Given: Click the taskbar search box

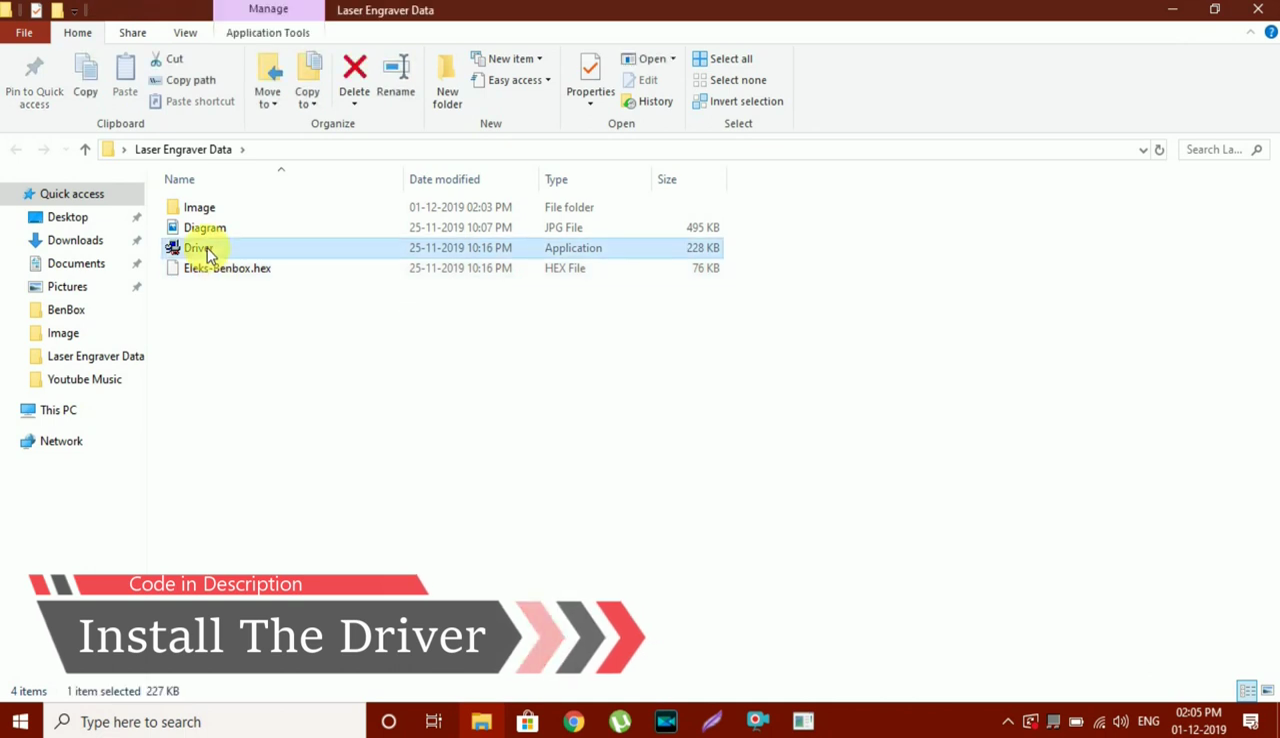Looking at the screenshot, I should 205,721.
